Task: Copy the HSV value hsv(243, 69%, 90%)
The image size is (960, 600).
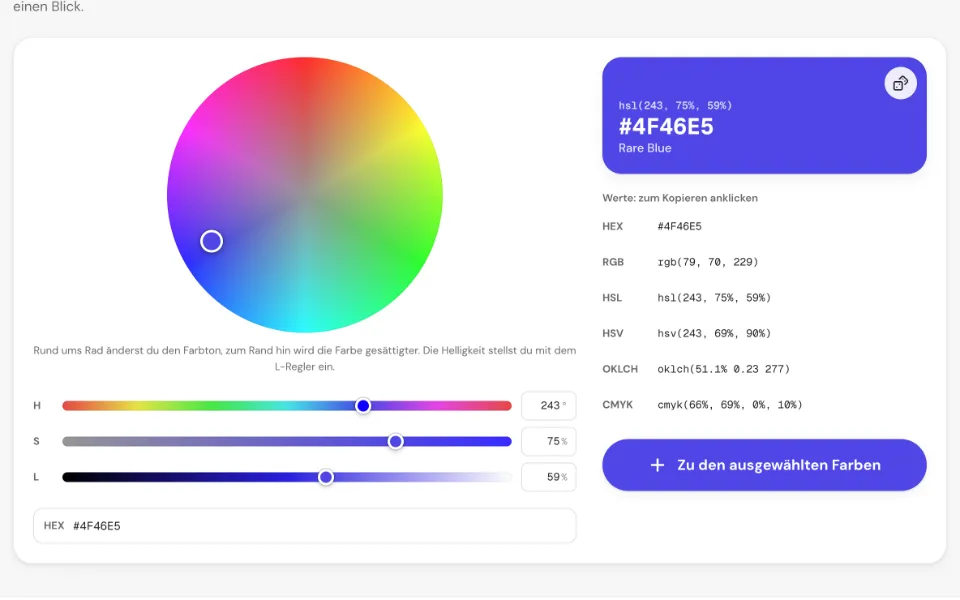Action: pyautogui.click(x=714, y=333)
